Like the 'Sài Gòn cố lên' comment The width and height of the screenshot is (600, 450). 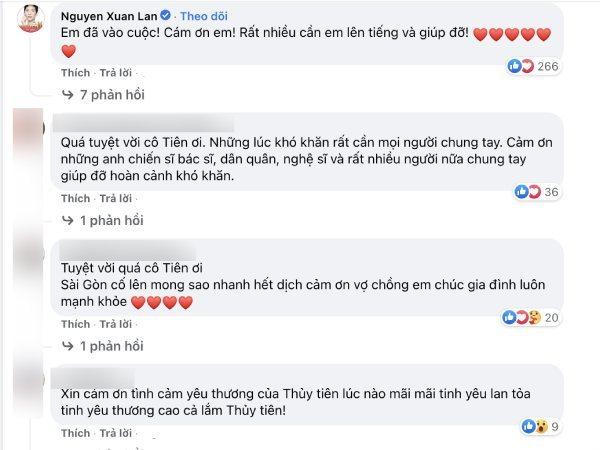75,324
